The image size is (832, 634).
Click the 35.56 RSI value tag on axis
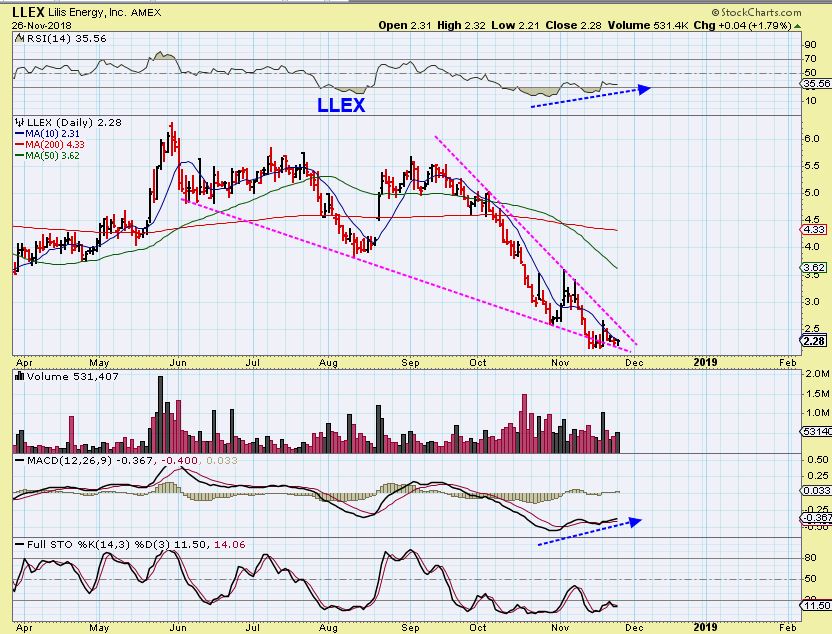pos(816,83)
